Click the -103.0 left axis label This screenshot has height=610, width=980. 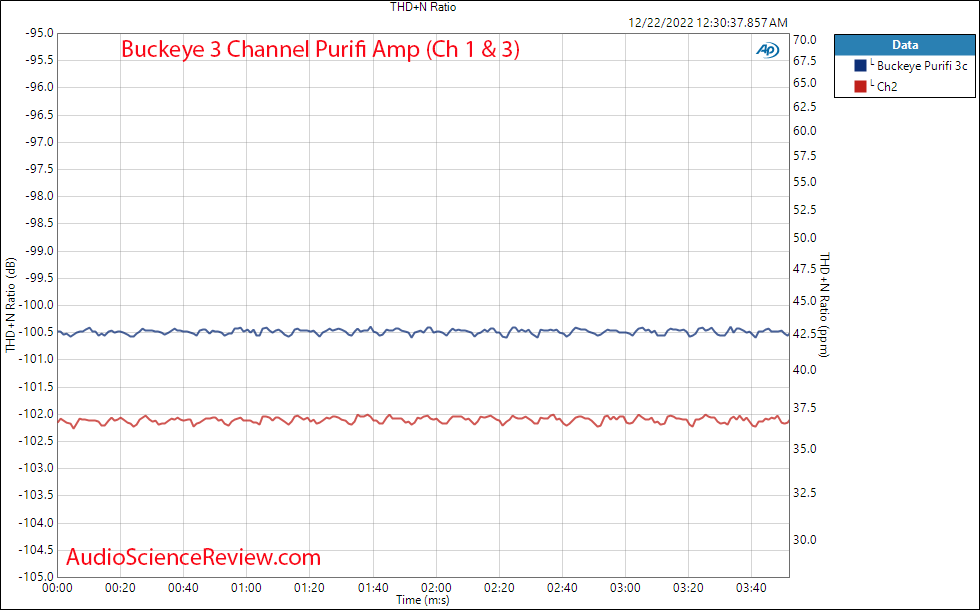[x=37, y=468]
